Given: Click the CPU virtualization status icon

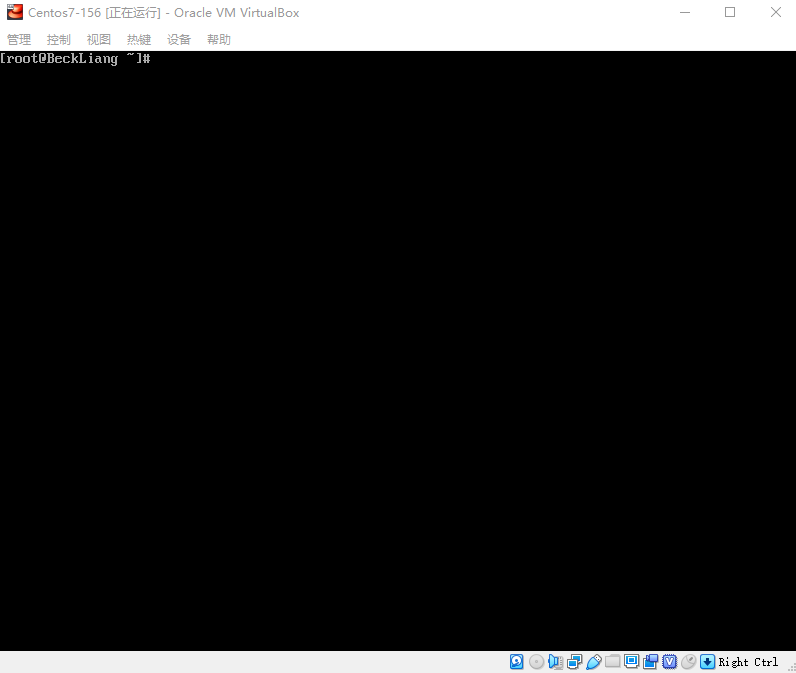Looking at the screenshot, I should (x=670, y=661).
